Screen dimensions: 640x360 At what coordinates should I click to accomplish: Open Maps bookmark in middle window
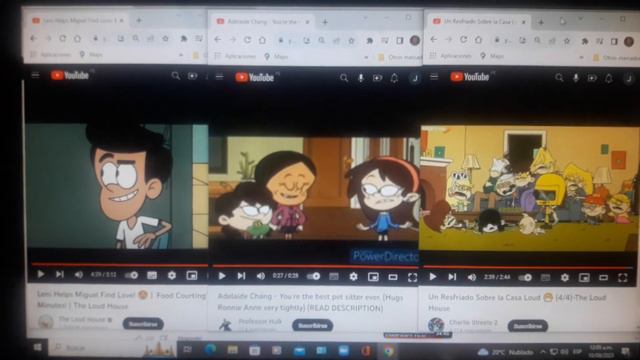[x=276, y=56]
